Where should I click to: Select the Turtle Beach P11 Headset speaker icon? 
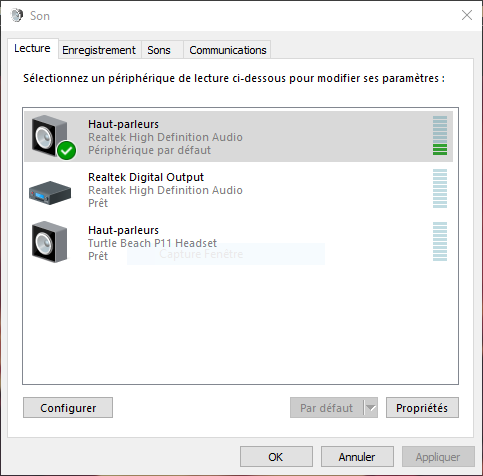50,242
